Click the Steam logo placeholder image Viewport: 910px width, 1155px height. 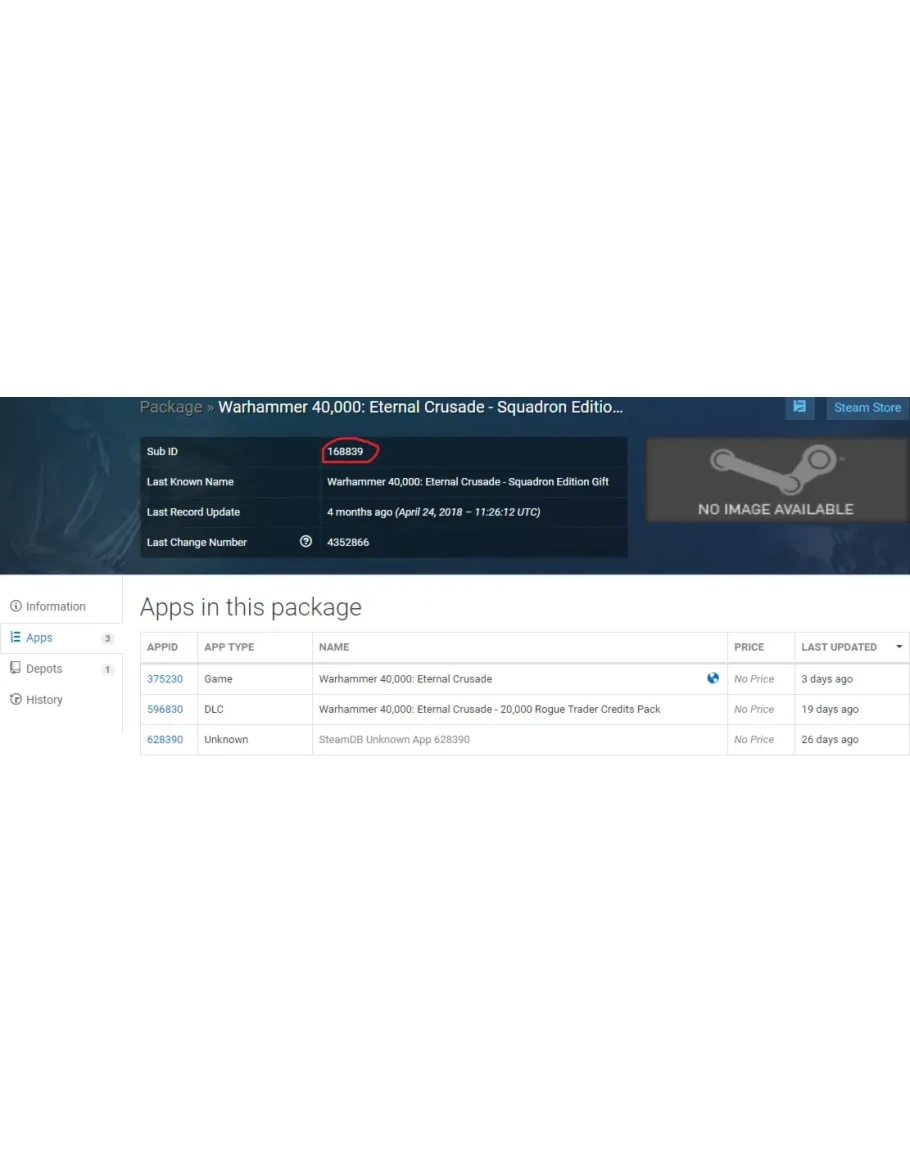776,479
